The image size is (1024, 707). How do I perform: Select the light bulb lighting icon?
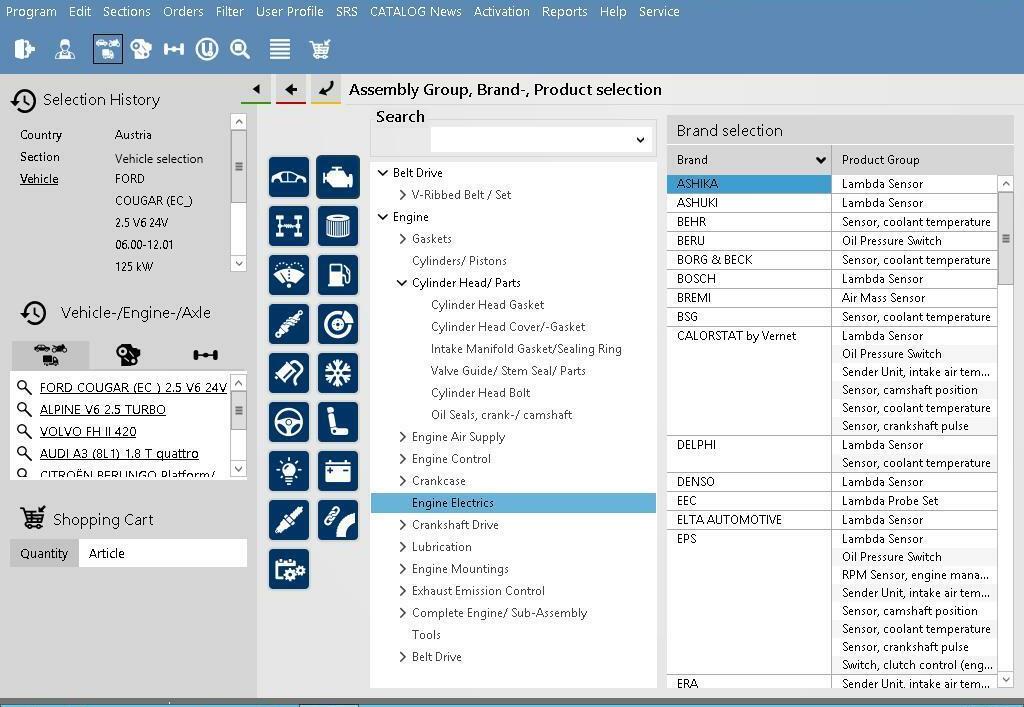click(289, 471)
